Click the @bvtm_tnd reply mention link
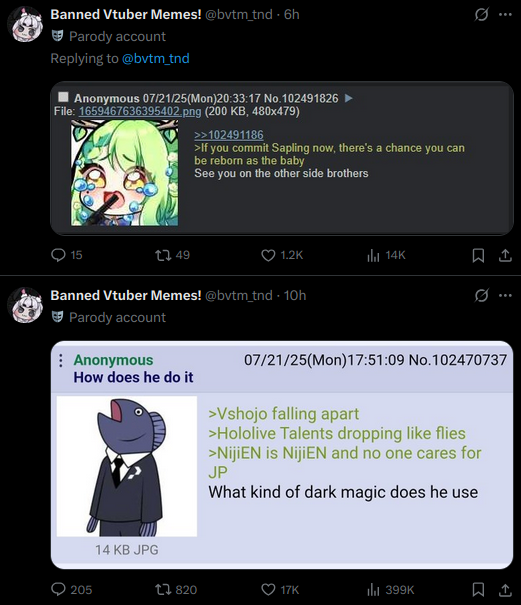This screenshot has width=521, height=605. pyautogui.click(x=156, y=58)
